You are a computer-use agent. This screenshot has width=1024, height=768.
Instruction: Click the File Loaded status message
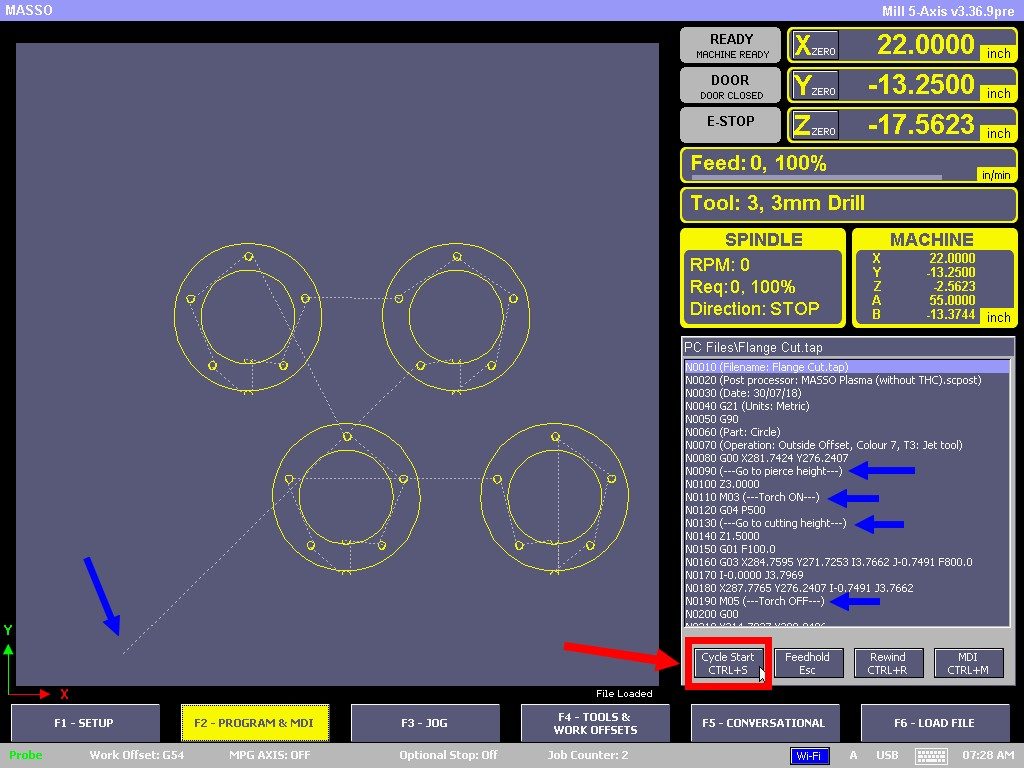click(x=624, y=694)
